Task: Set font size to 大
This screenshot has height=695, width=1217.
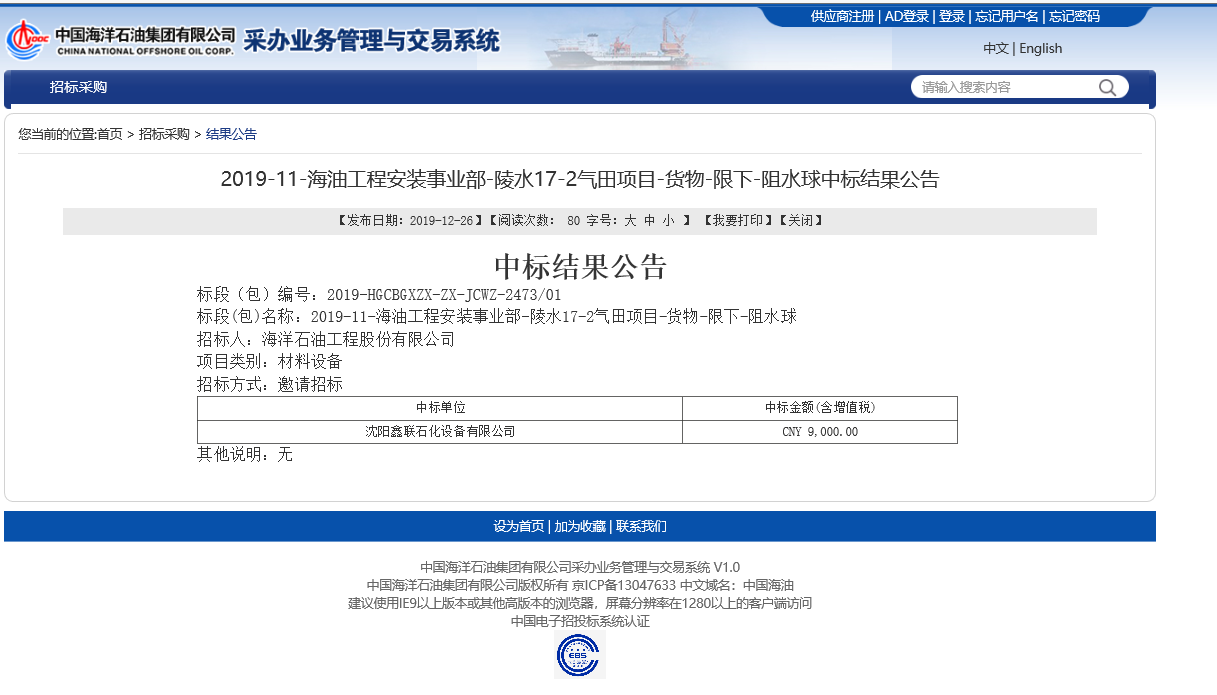Action: point(630,221)
